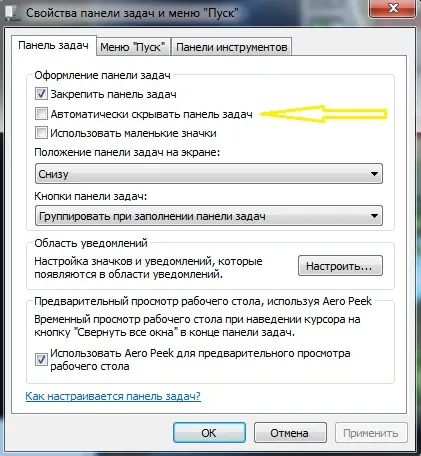The height and width of the screenshot is (456, 421).
Task: Click the Оформление панели задач group title
Action: pyautogui.click(x=102, y=75)
